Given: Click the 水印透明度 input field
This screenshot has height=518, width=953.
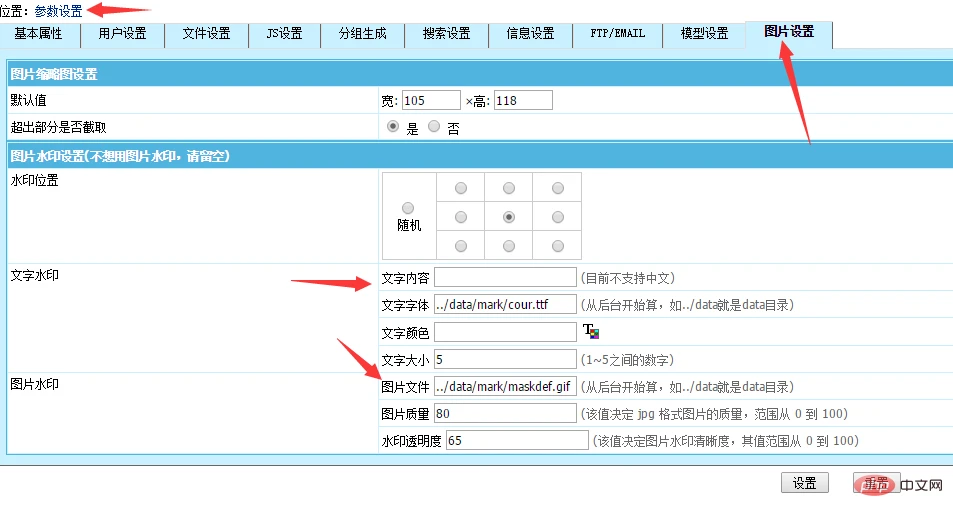Looking at the screenshot, I should (x=517, y=440).
